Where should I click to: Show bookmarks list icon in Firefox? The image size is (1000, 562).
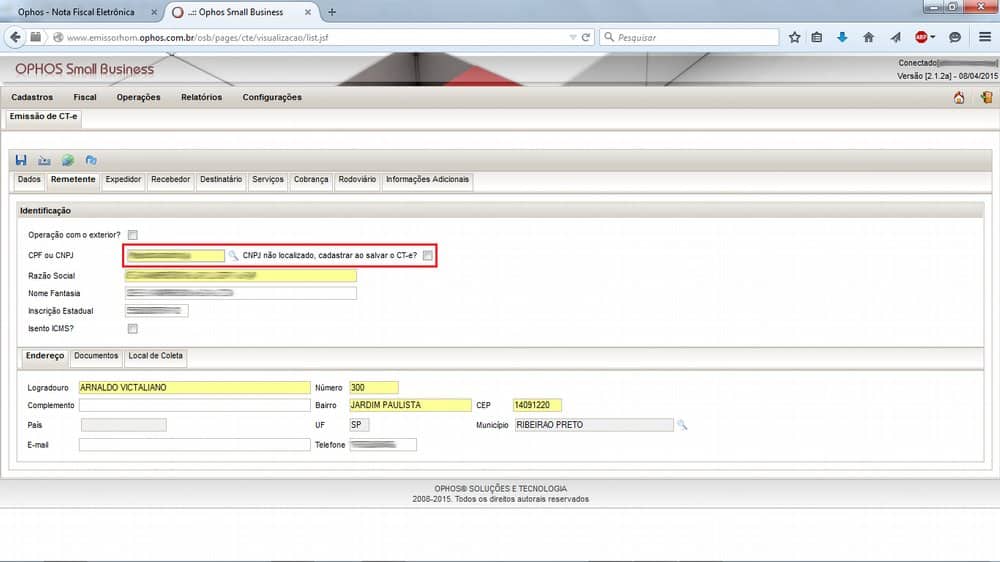pyautogui.click(x=817, y=38)
